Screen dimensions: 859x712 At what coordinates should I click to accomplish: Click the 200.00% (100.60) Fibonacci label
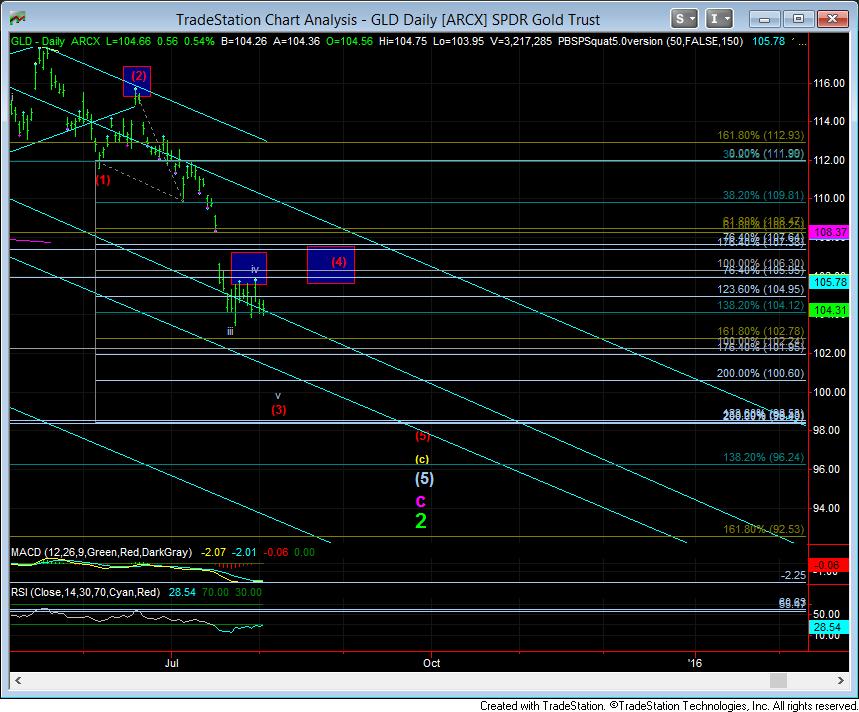coord(760,373)
